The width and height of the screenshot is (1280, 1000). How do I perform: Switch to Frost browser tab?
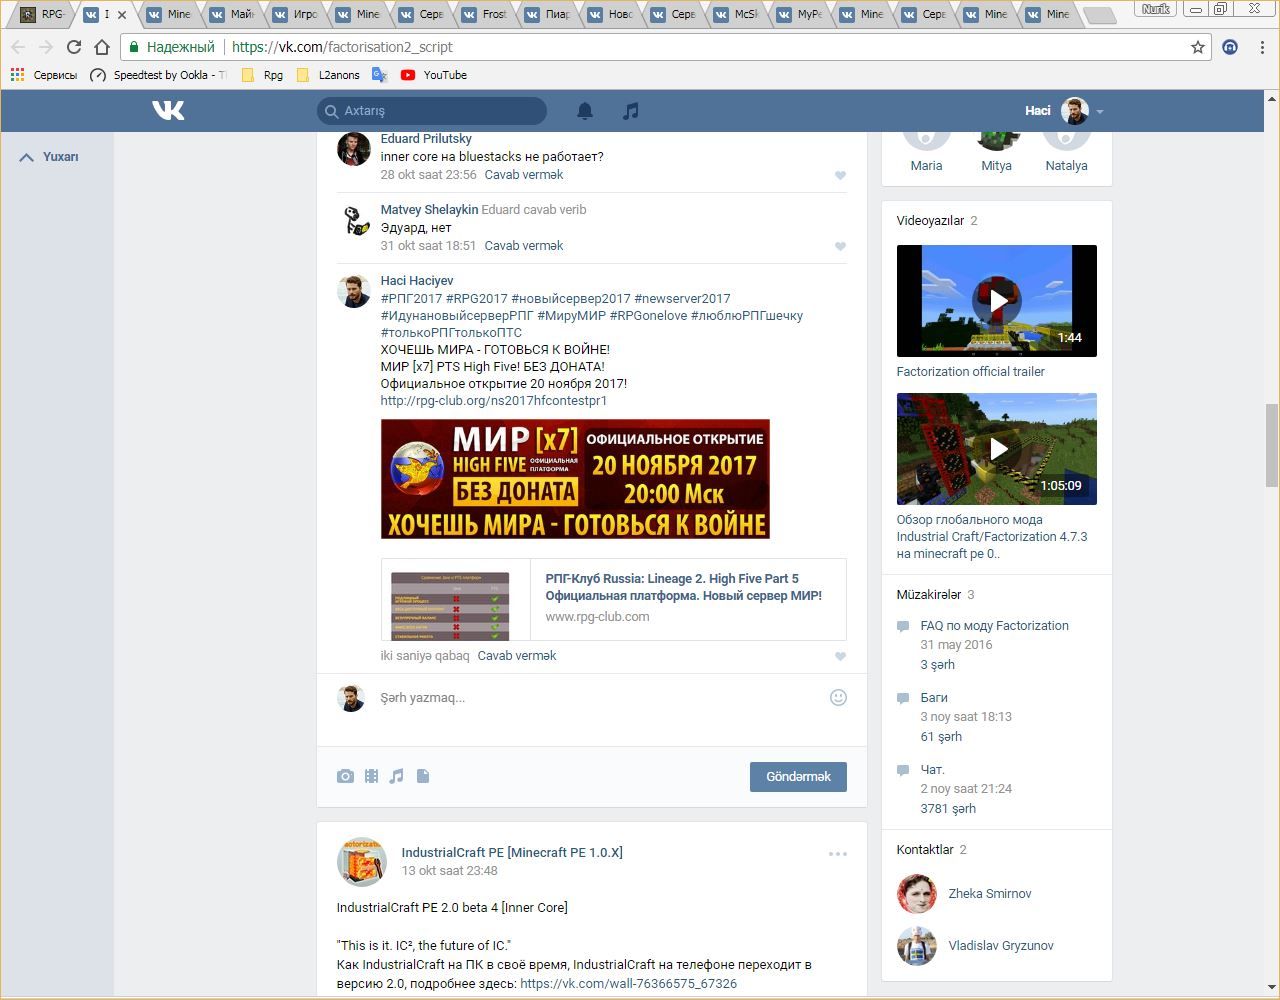click(485, 14)
